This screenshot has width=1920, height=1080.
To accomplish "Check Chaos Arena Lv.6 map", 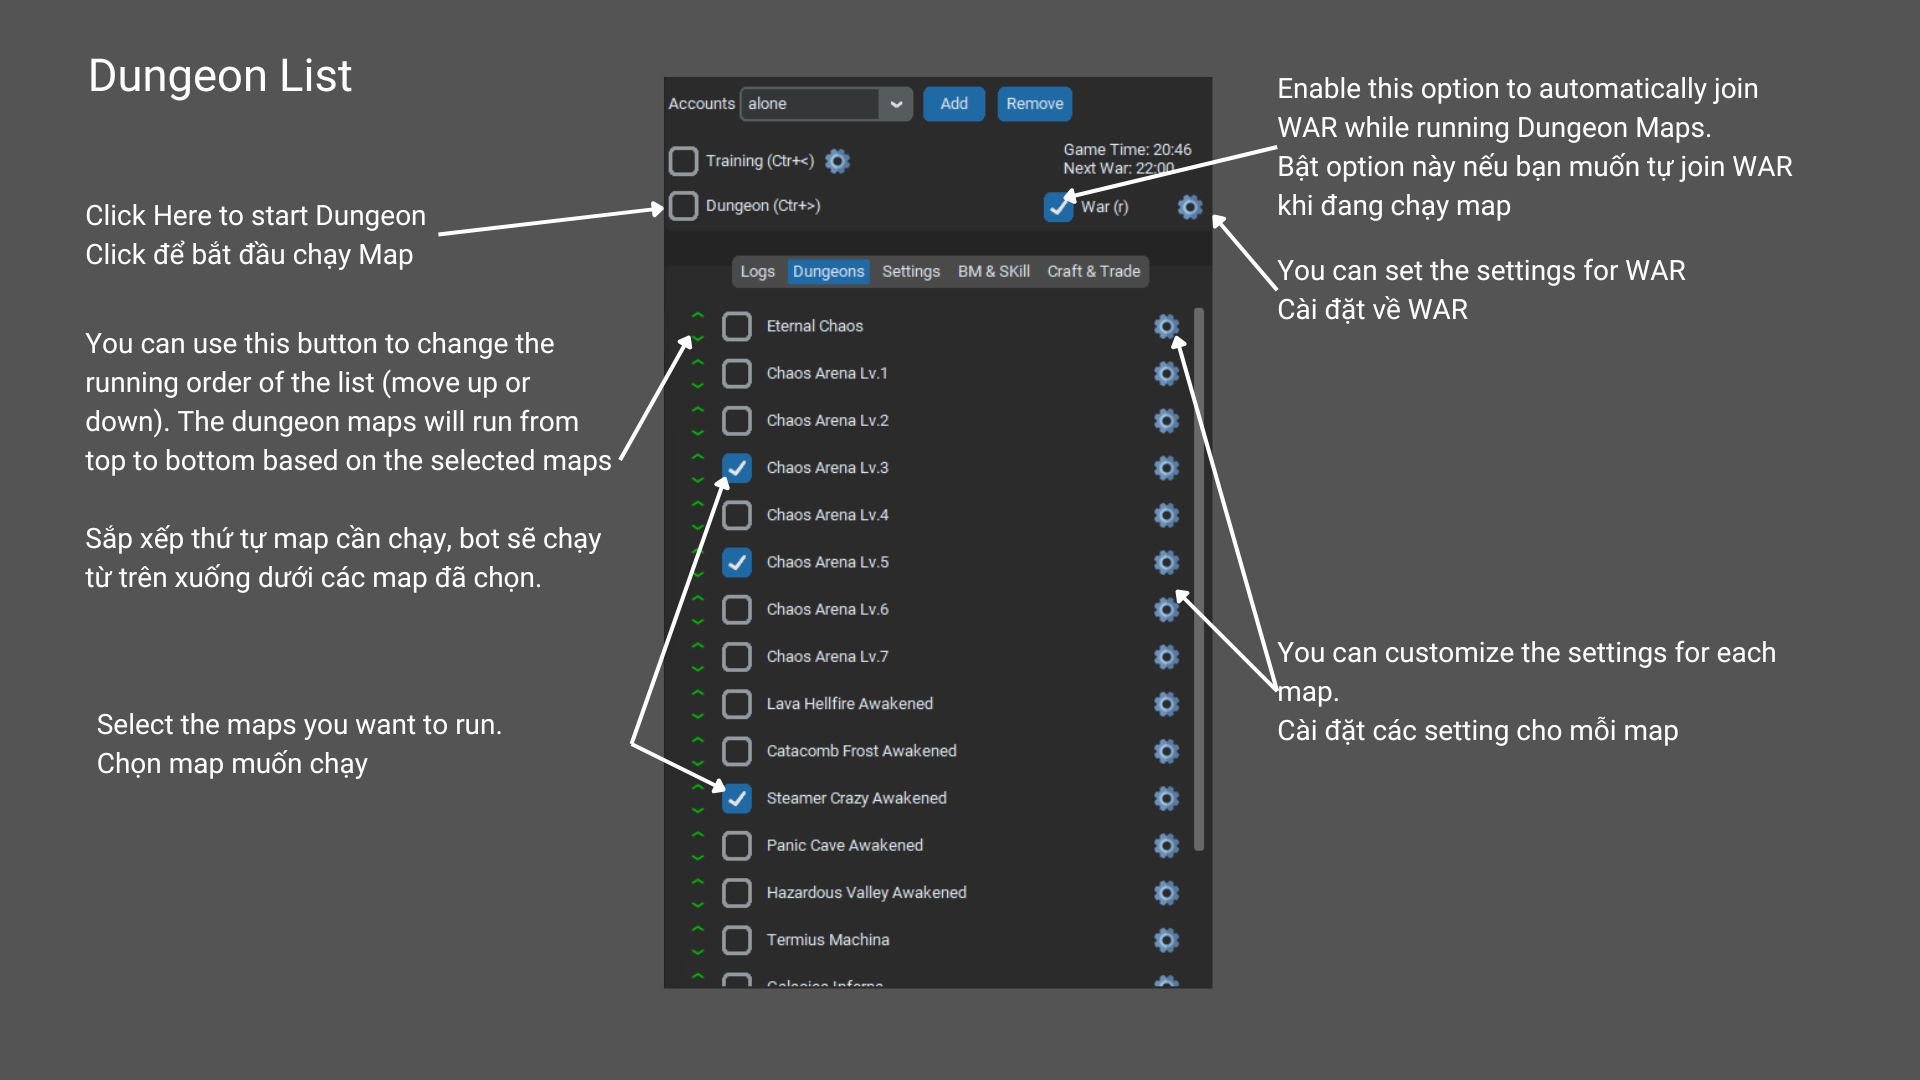I will 737,609.
